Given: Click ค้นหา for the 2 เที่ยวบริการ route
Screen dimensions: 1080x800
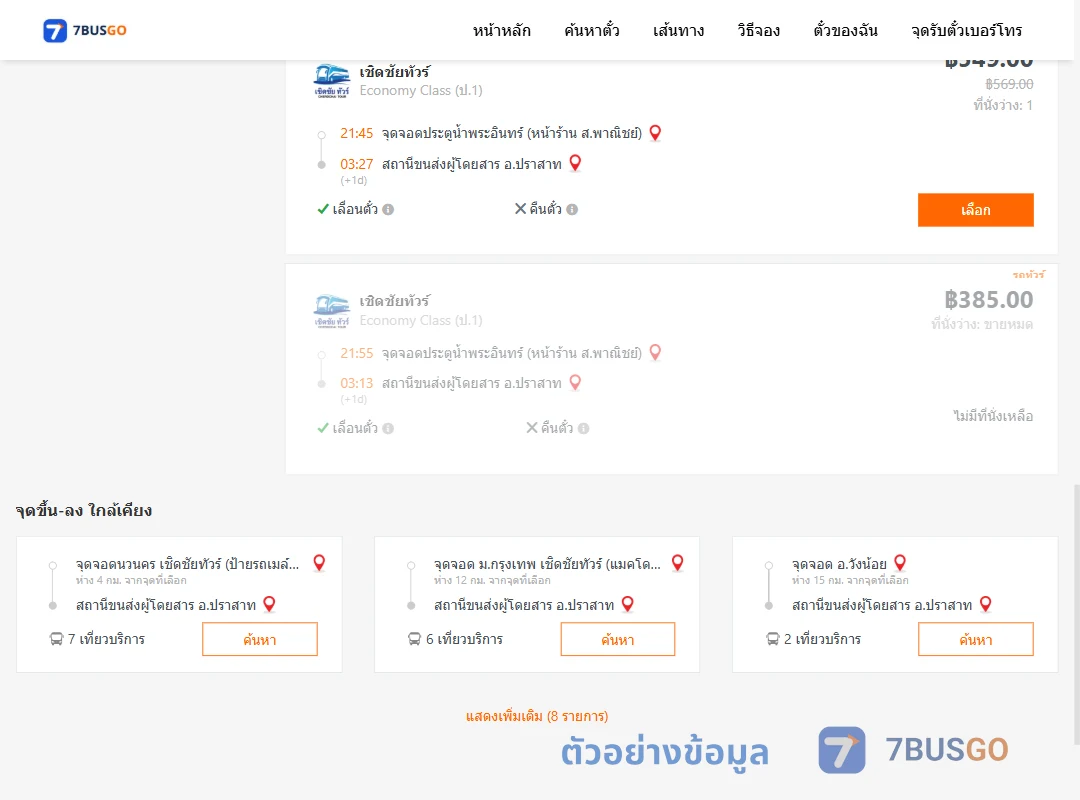Looking at the screenshot, I should [x=975, y=639].
